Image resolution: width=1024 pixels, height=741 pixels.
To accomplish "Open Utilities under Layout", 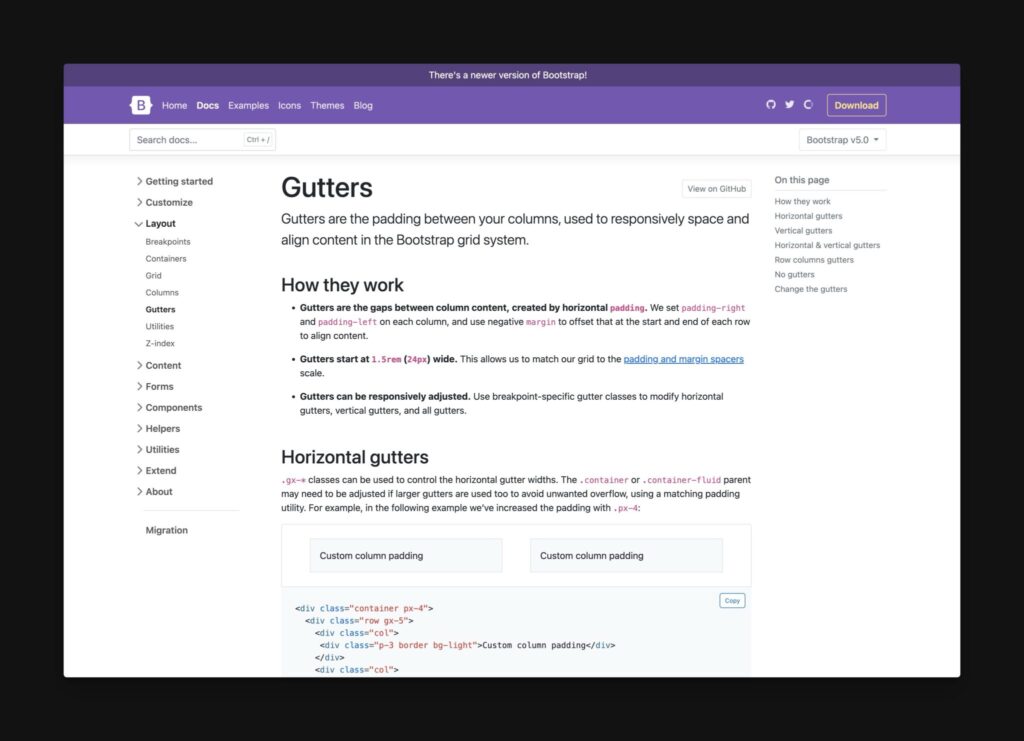I will (x=160, y=326).
